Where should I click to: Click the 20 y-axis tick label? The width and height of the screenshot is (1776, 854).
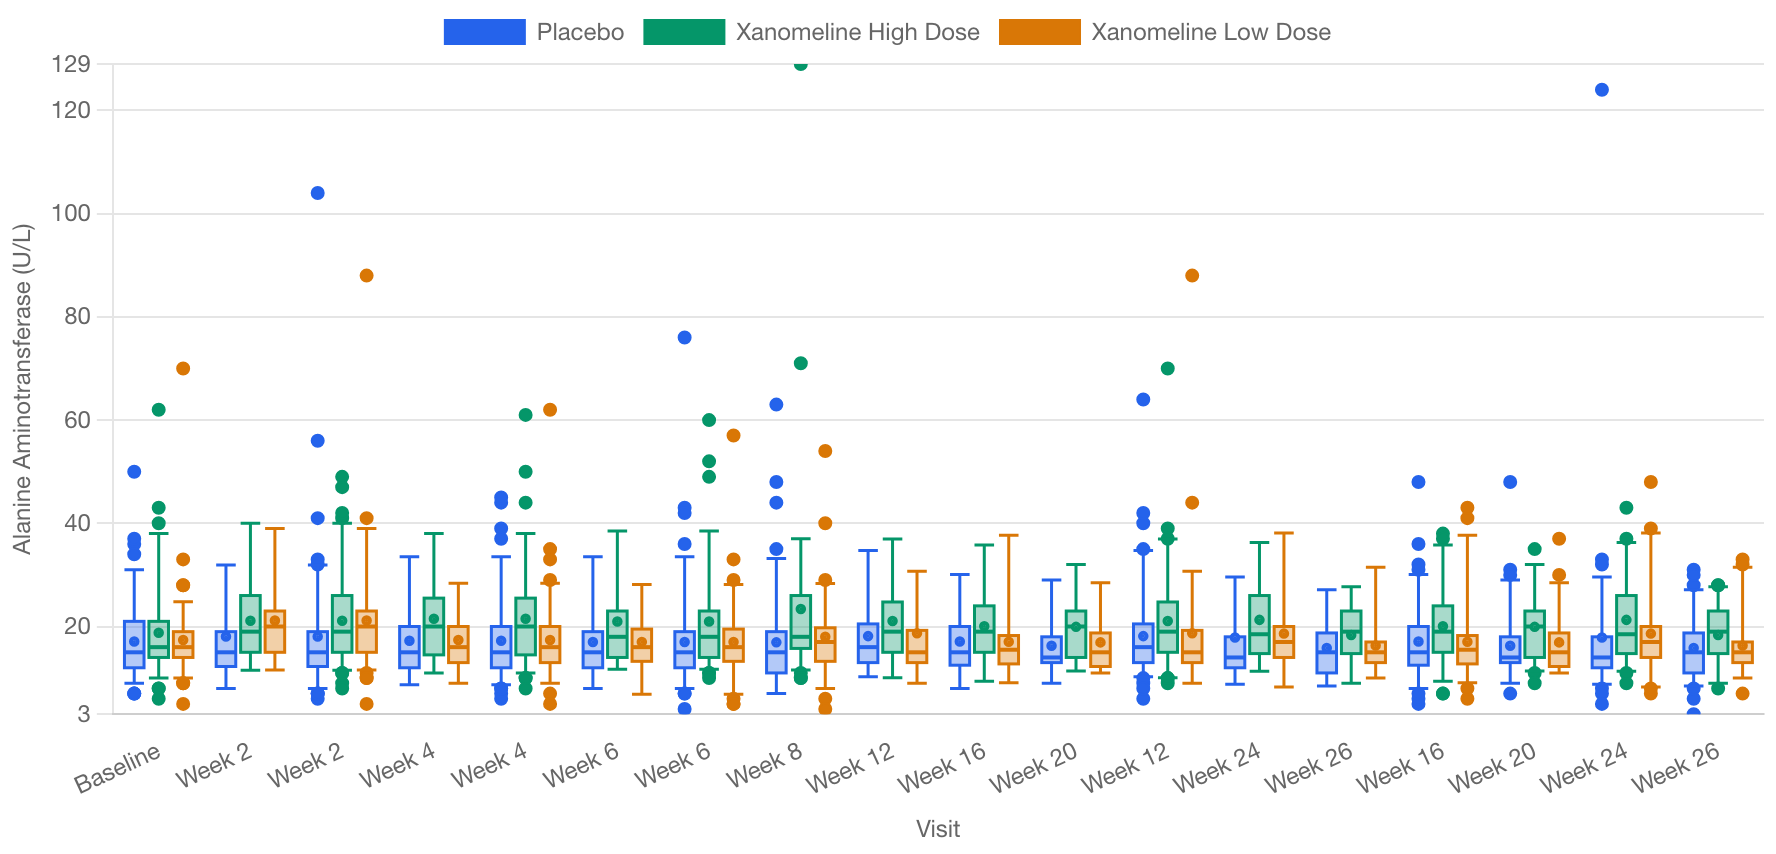(x=78, y=627)
